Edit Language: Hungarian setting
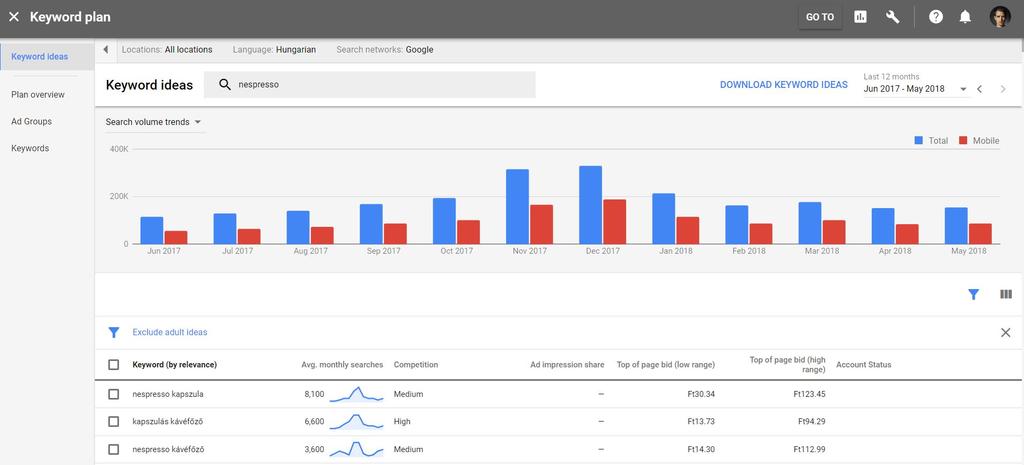This screenshot has width=1024, height=465. click(x=274, y=50)
